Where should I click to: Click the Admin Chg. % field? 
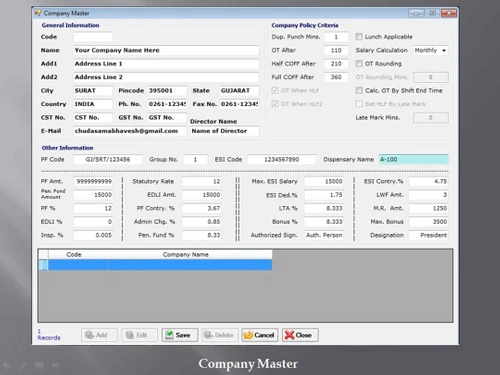coord(202,222)
